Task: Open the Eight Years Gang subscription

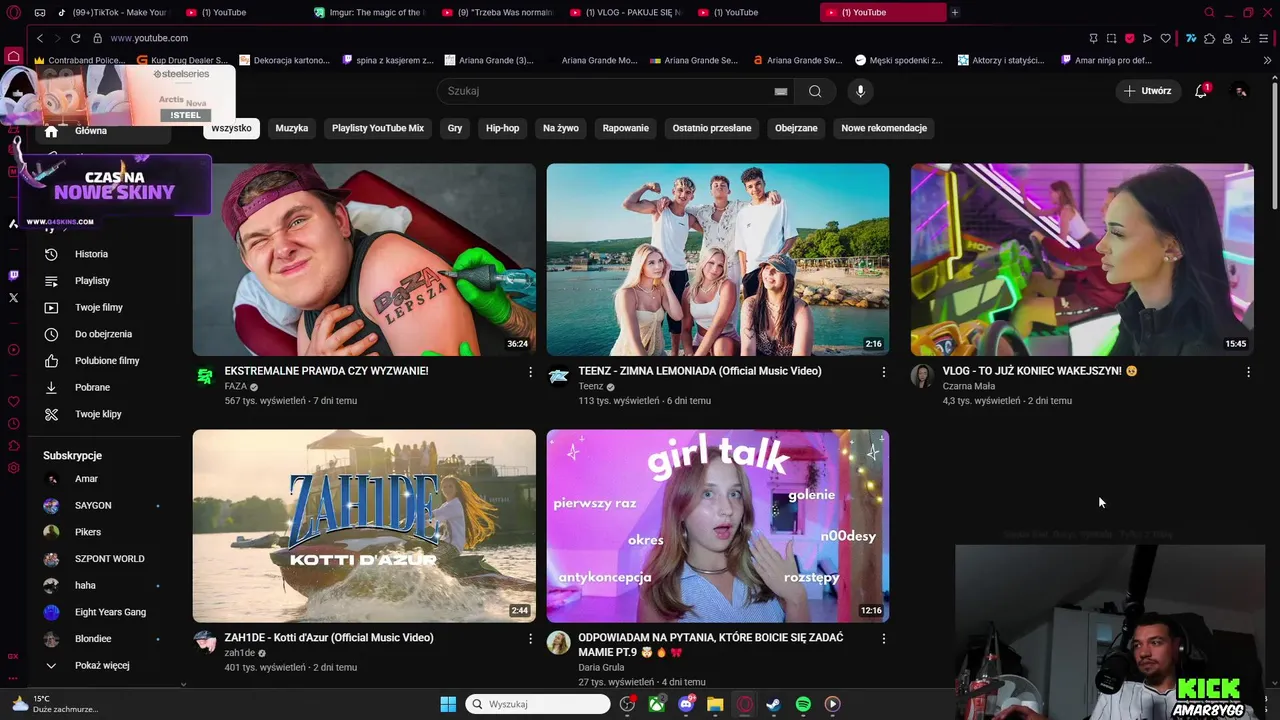Action: pyautogui.click(x=110, y=612)
